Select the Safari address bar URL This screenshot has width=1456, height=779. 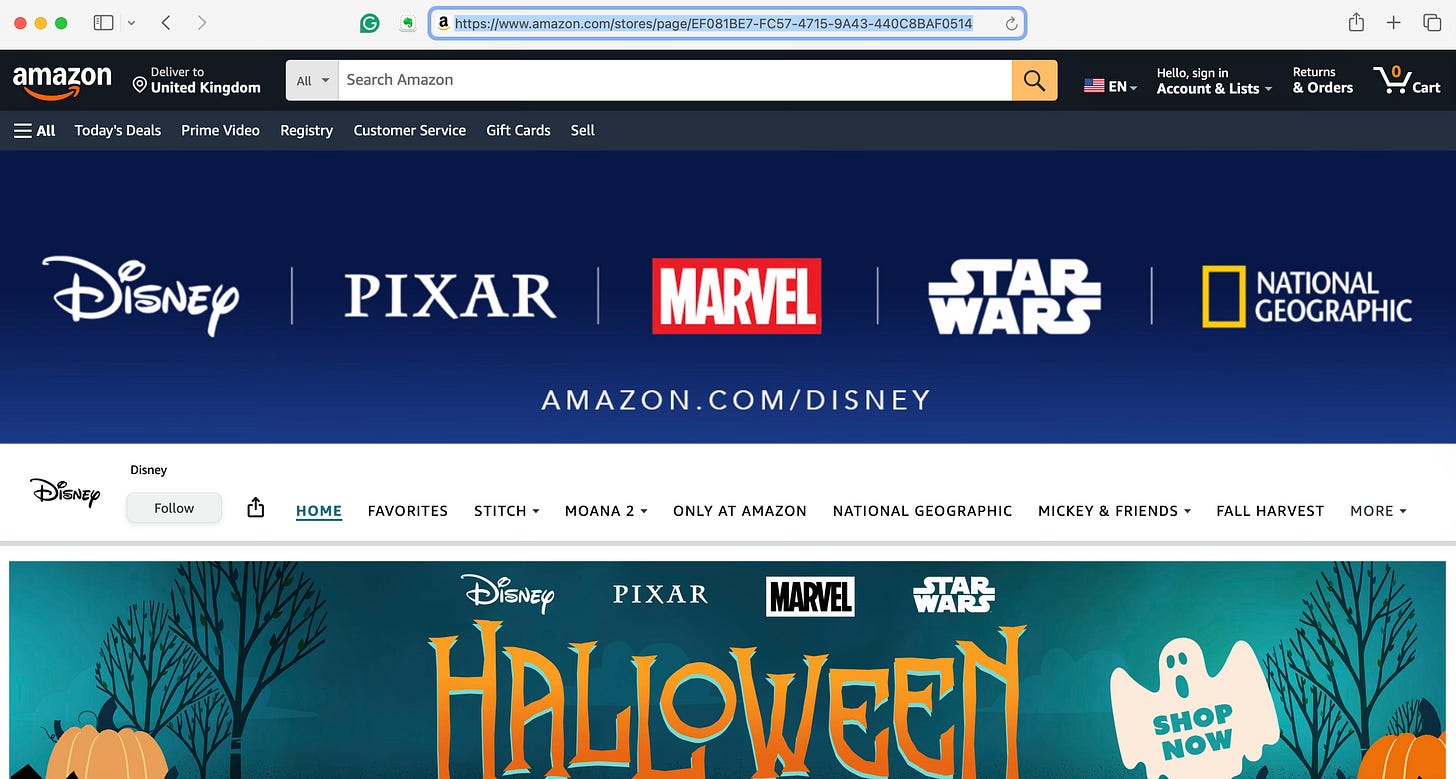click(713, 23)
